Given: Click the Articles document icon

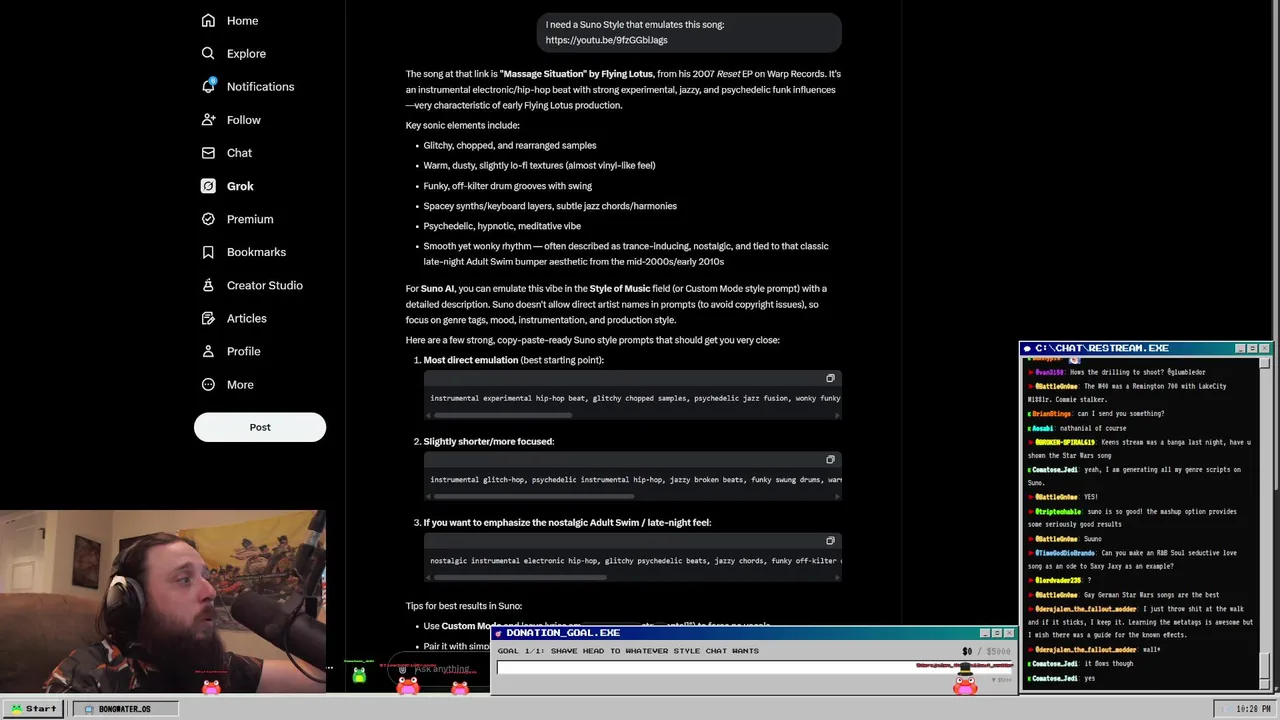Looking at the screenshot, I should pyautogui.click(x=208, y=317).
